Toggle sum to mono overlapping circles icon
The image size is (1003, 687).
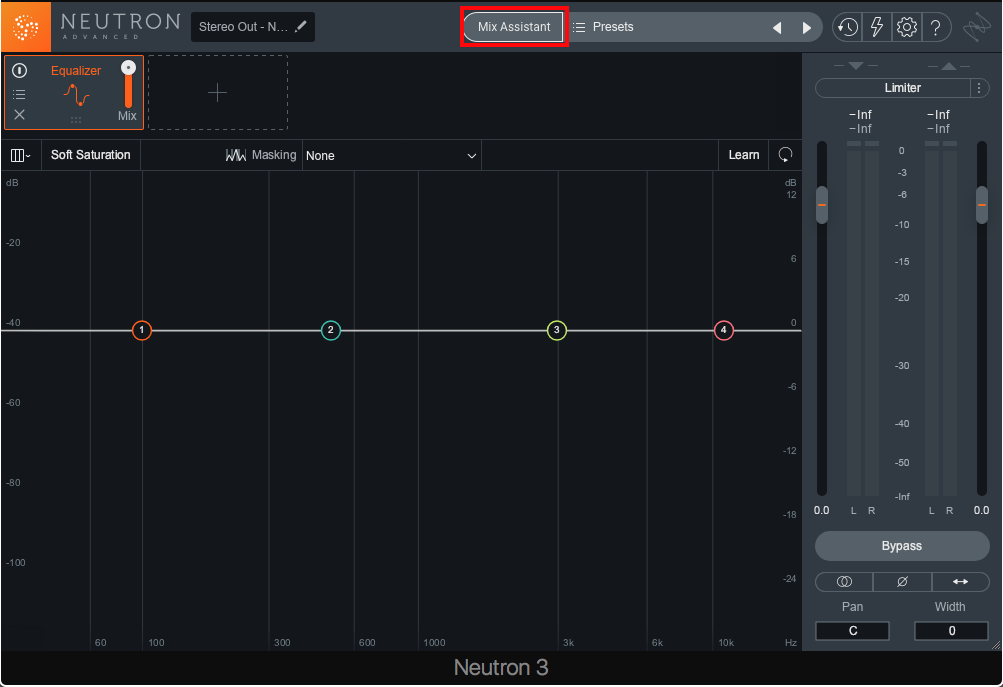point(844,581)
